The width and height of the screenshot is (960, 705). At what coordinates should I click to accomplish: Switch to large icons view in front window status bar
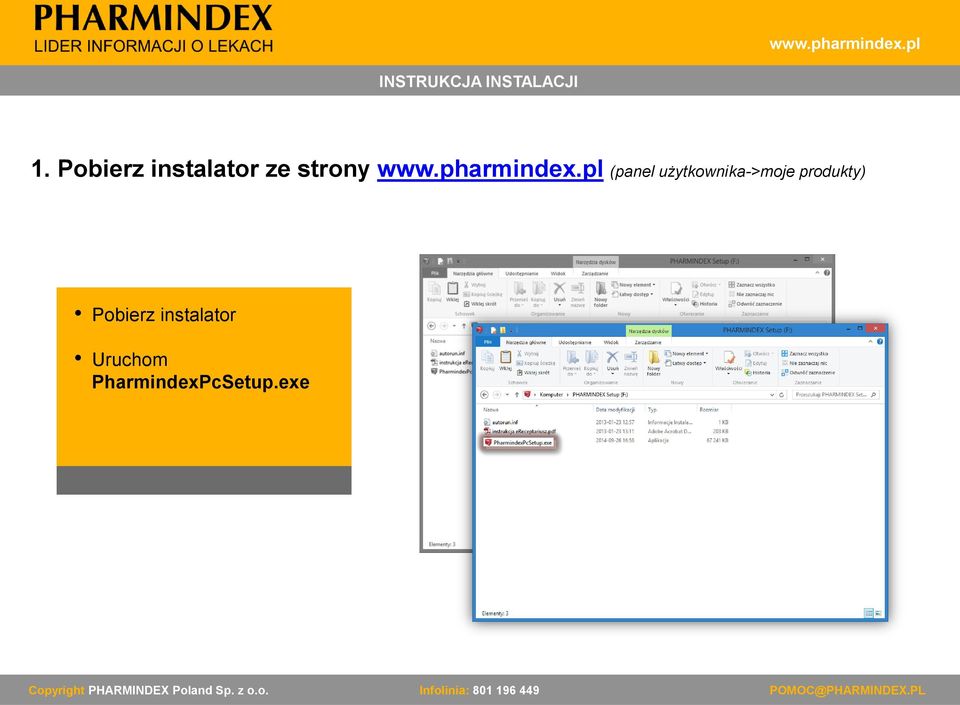879,613
